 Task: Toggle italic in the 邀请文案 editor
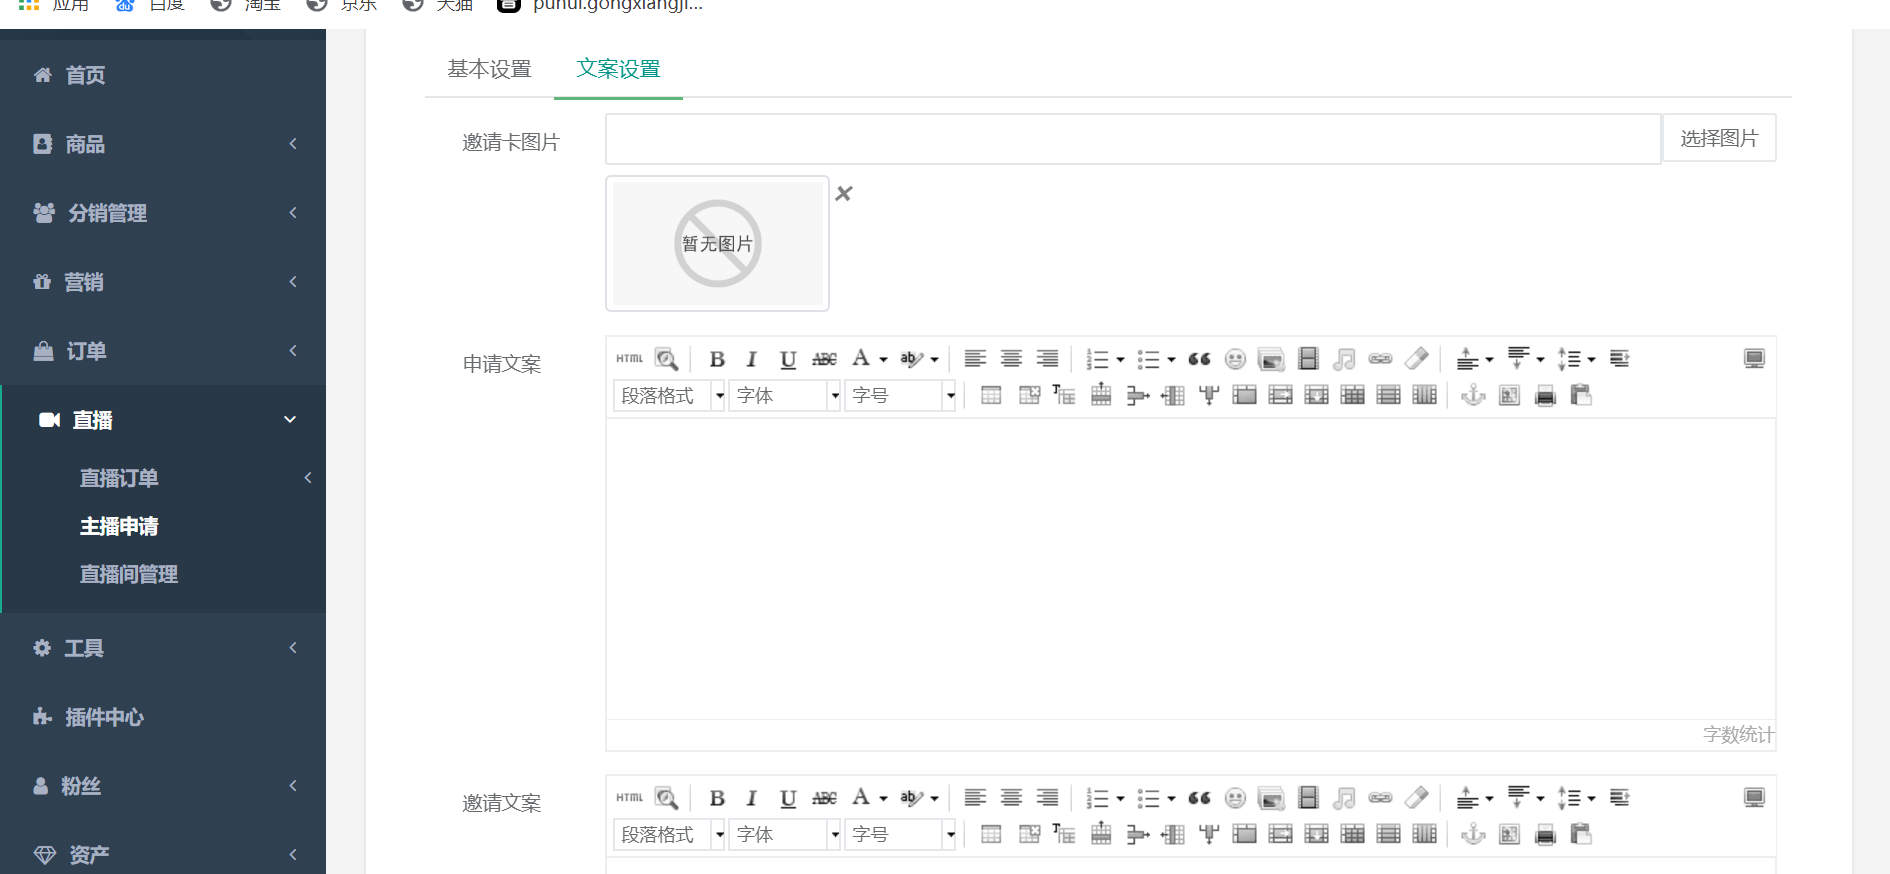click(752, 798)
